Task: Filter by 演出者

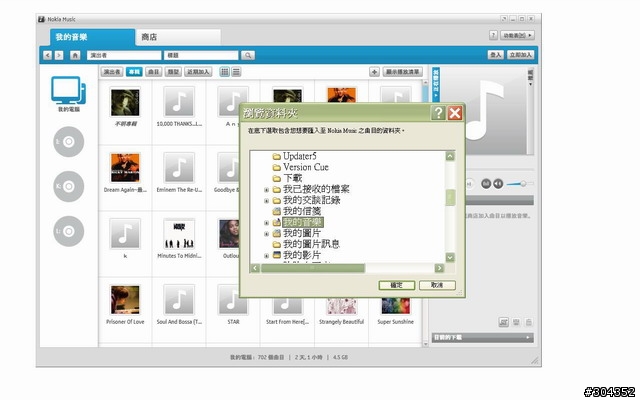Action: 112,72
